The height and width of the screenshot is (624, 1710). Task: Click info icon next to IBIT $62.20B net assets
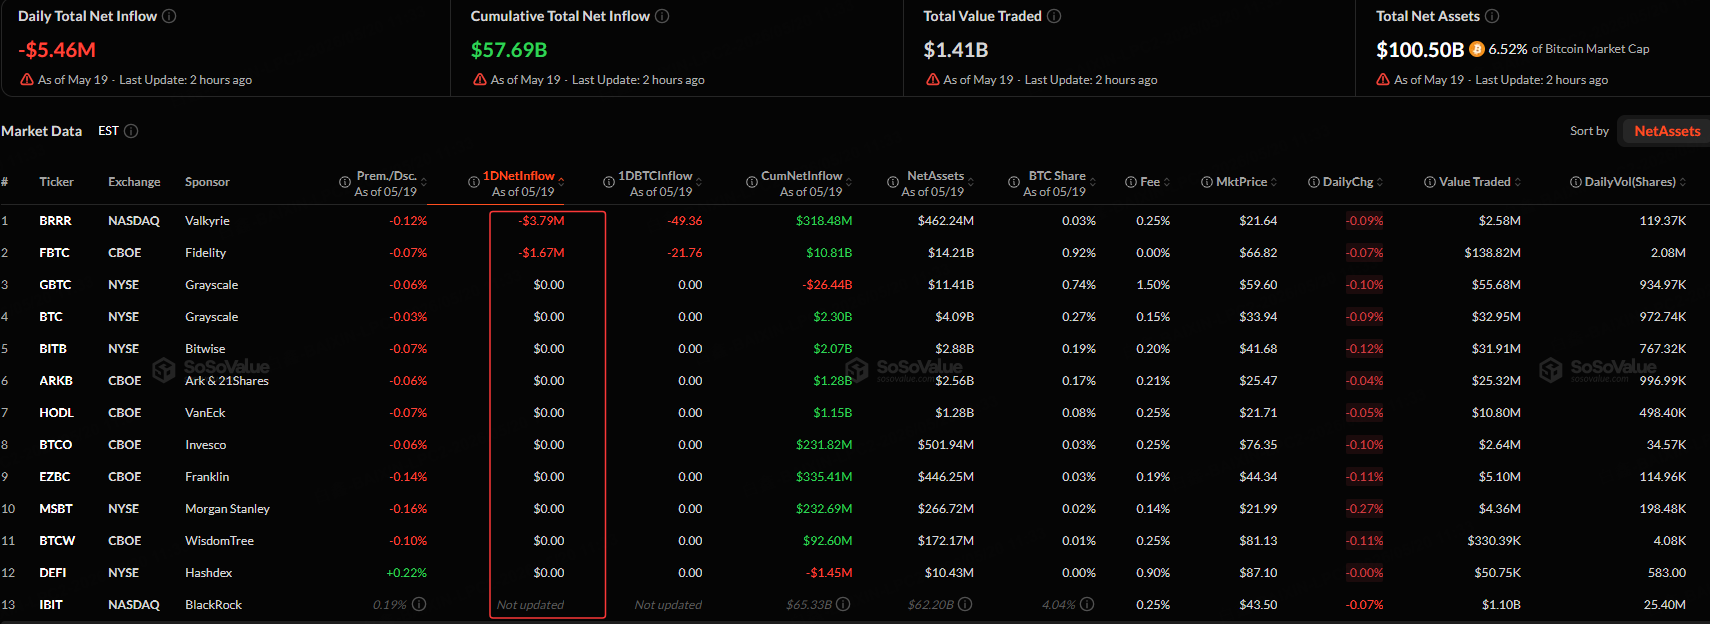point(965,604)
